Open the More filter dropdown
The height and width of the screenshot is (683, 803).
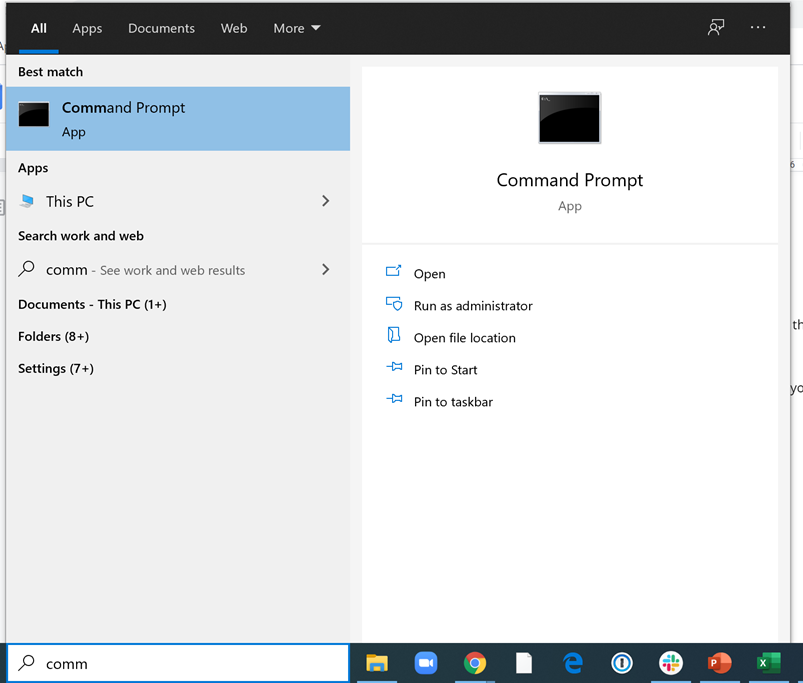[297, 28]
